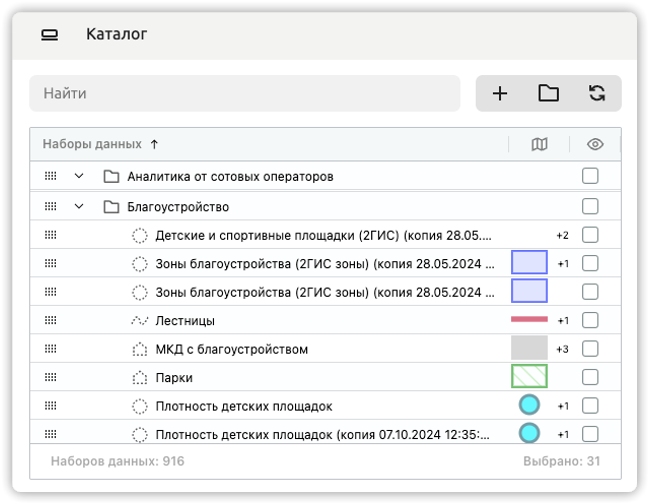Check the Плотность детских площадок checkbox
Screen dimensions: 649x504
click(x=590, y=406)
